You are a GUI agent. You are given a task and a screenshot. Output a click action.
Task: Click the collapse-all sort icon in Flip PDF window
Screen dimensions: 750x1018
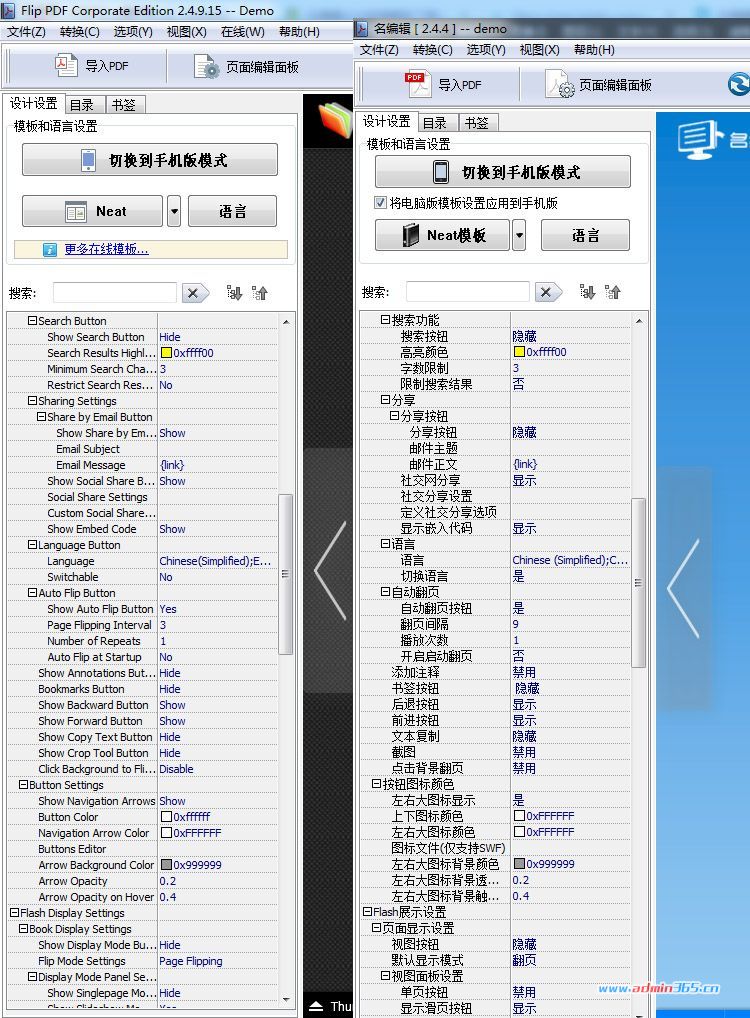click(x=260, y=293)
